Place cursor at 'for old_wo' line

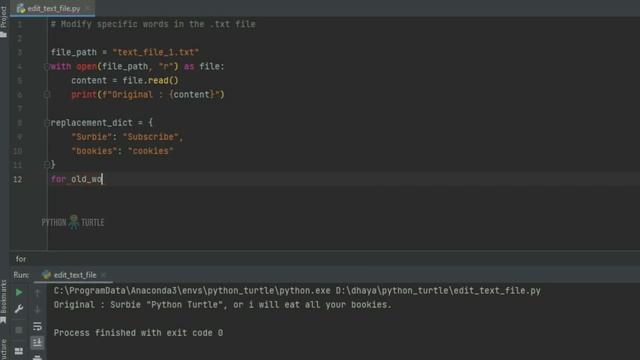pyautogui.click(x=77, y=179)
